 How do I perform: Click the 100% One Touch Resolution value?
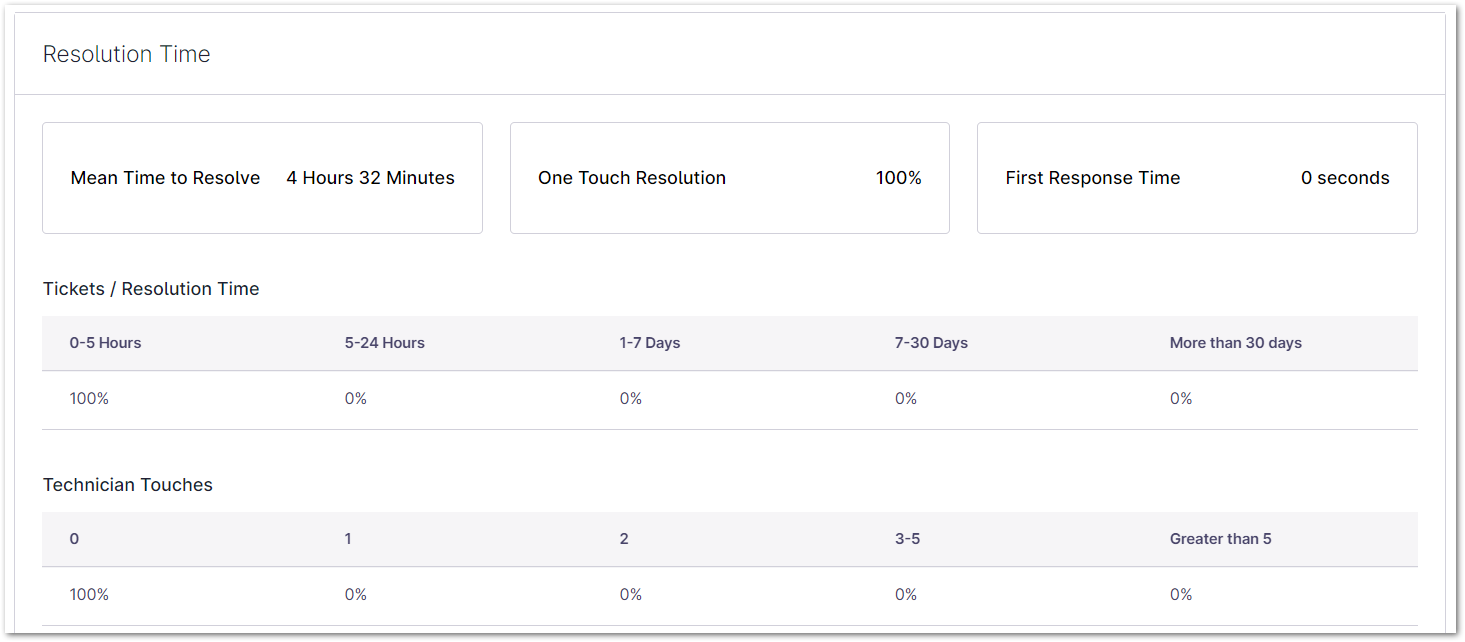(x=898, y=178)
